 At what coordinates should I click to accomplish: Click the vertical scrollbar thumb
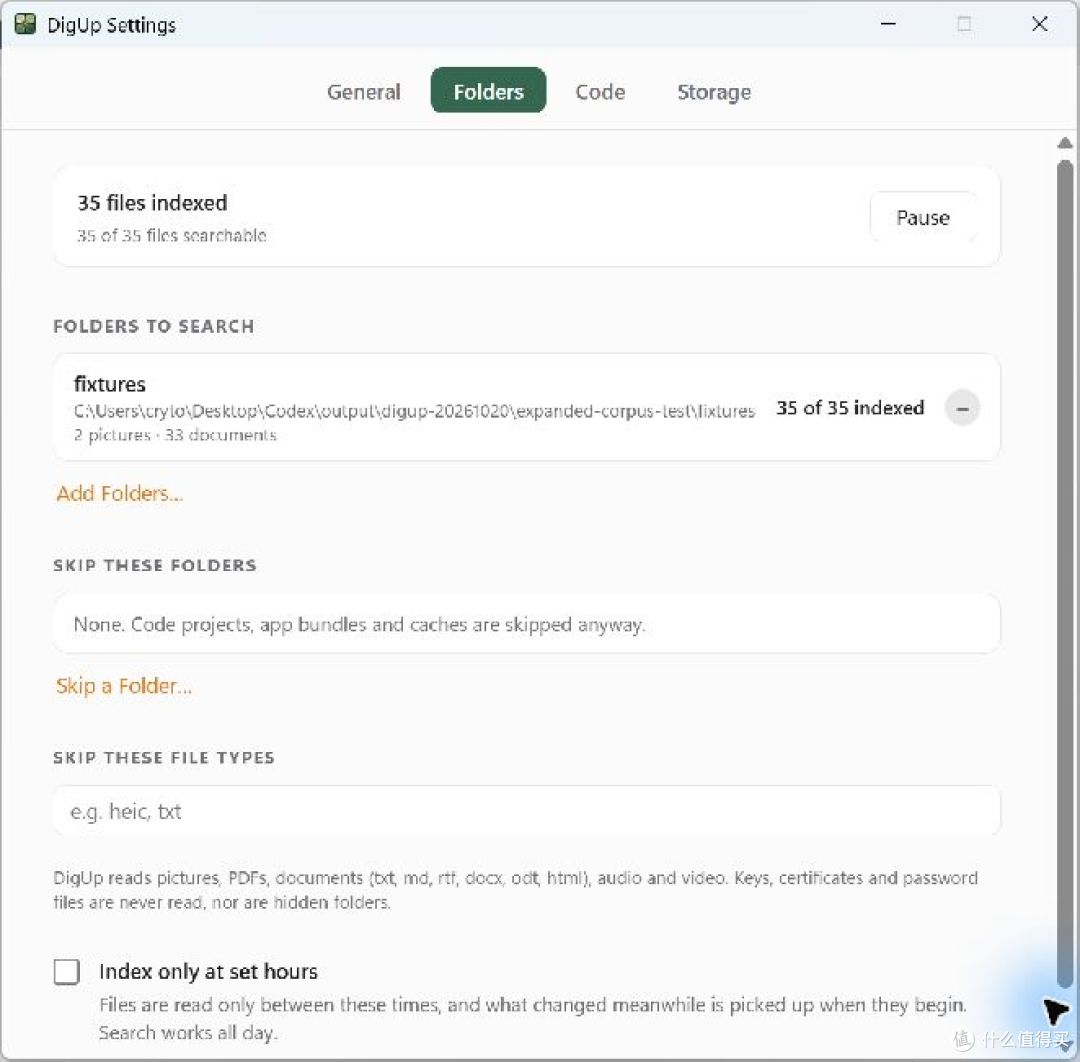[1065, 574]
